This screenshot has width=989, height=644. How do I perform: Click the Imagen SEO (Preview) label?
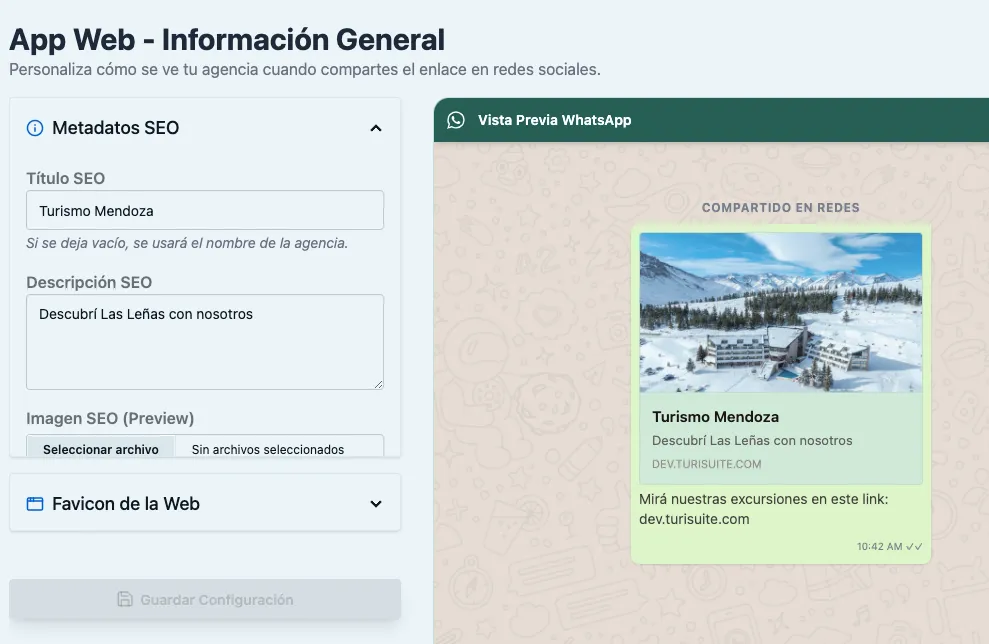pos(110,418)
